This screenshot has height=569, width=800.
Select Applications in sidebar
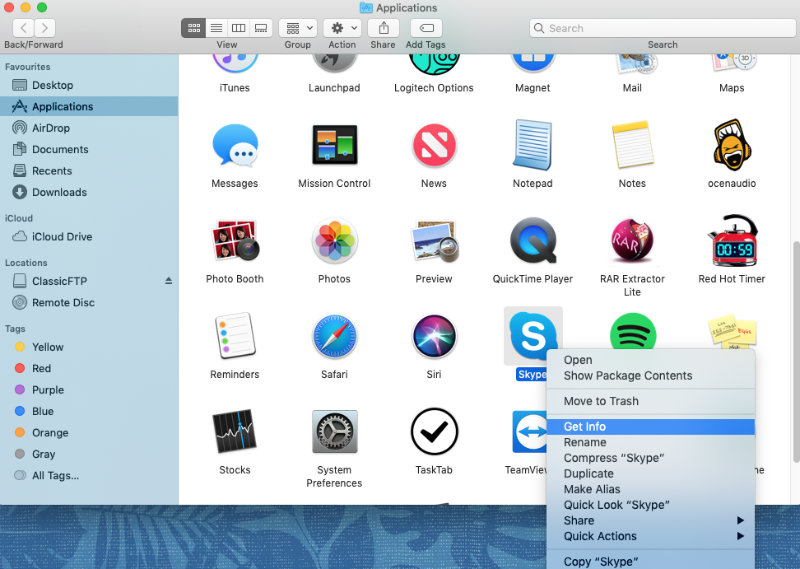[x=89, y=107]
